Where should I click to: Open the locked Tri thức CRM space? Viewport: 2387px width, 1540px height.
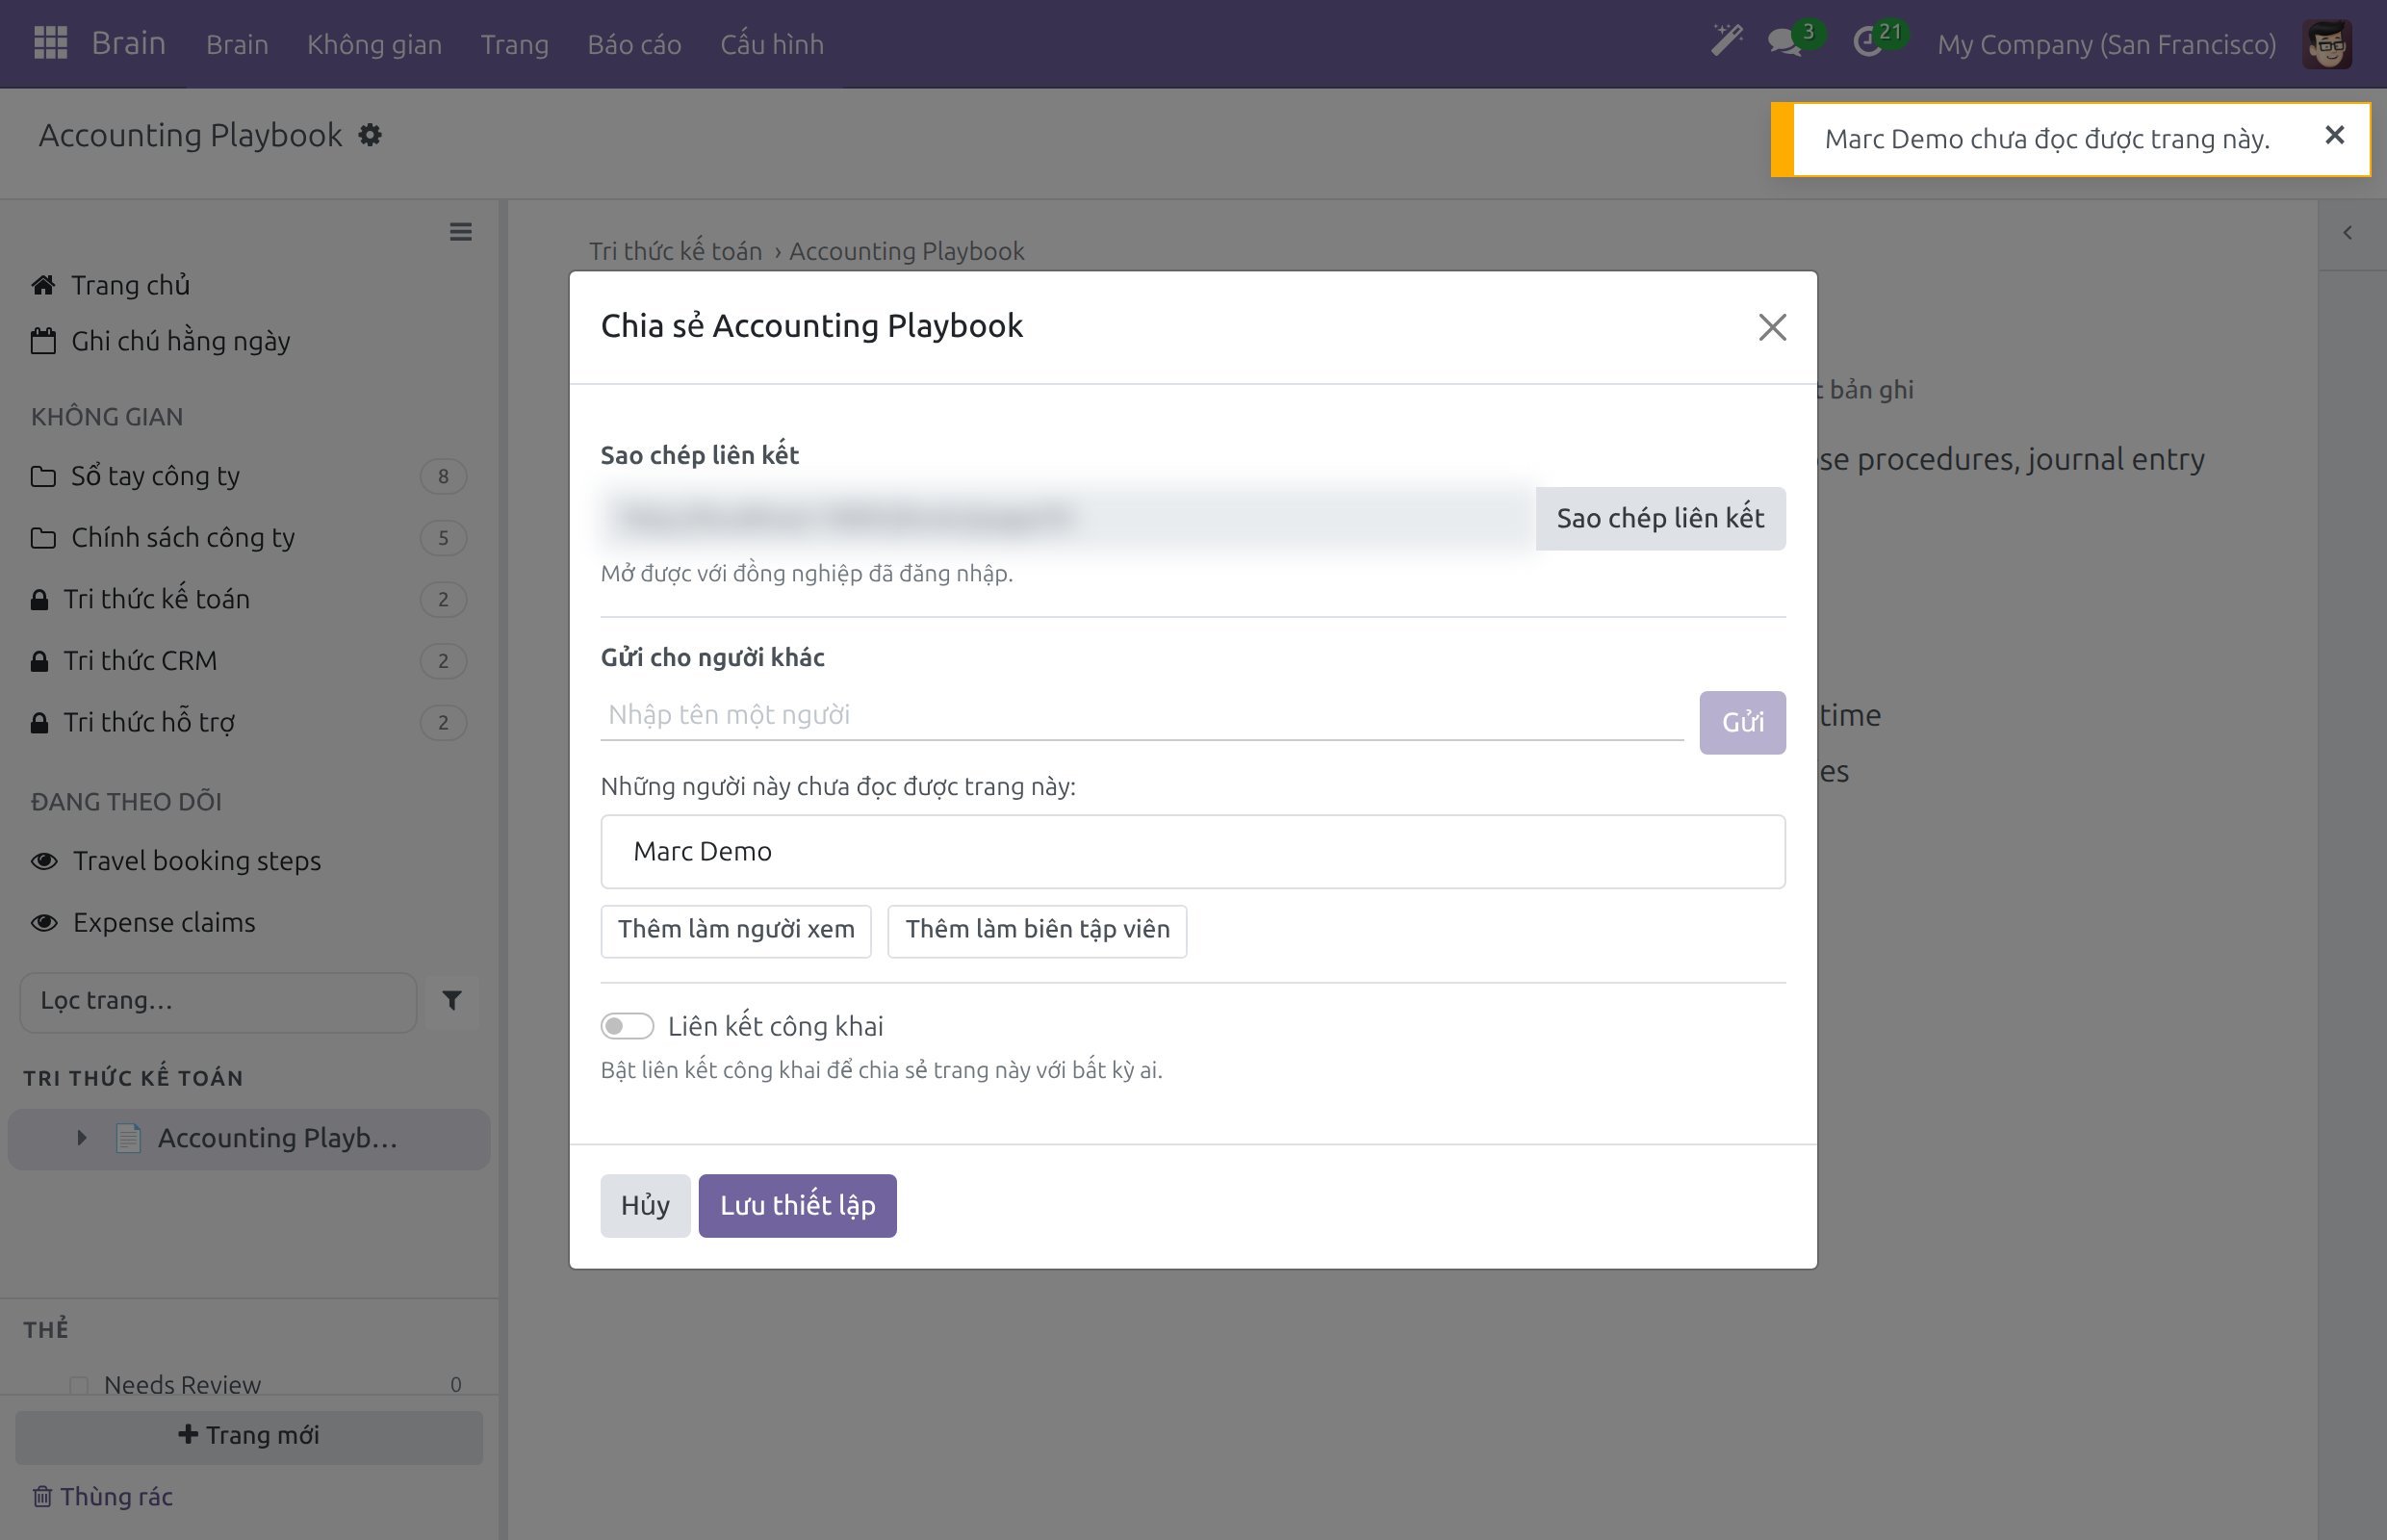[248, 661]
